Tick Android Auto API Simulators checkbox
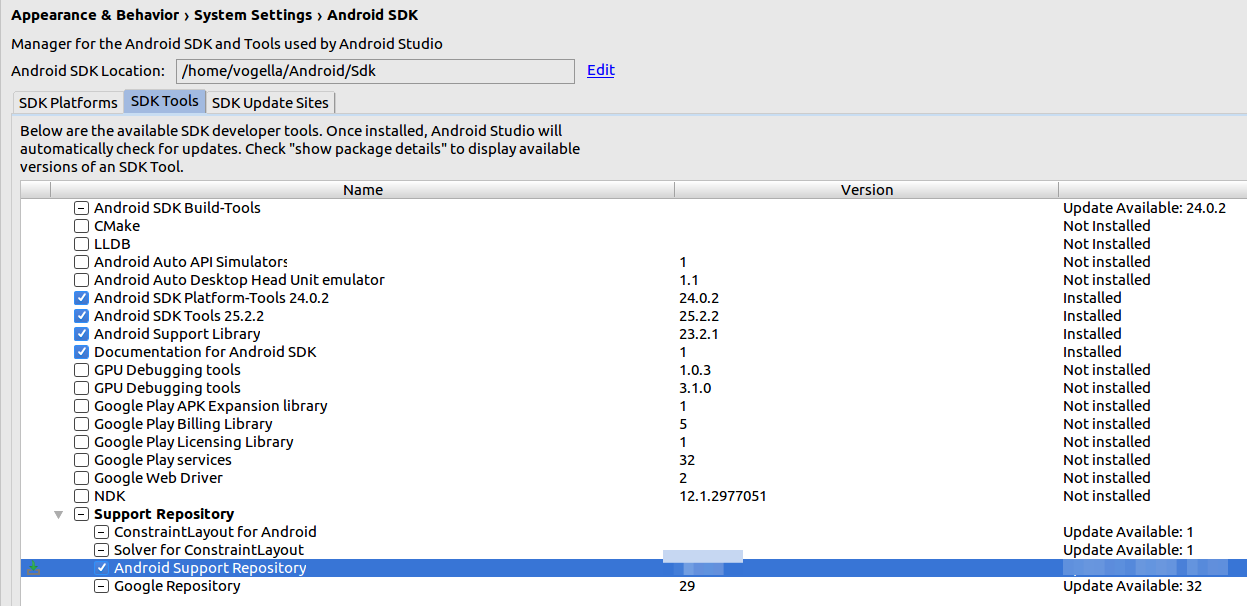Viewport: 1247px width, 606px height. click(x=81, y=262)
